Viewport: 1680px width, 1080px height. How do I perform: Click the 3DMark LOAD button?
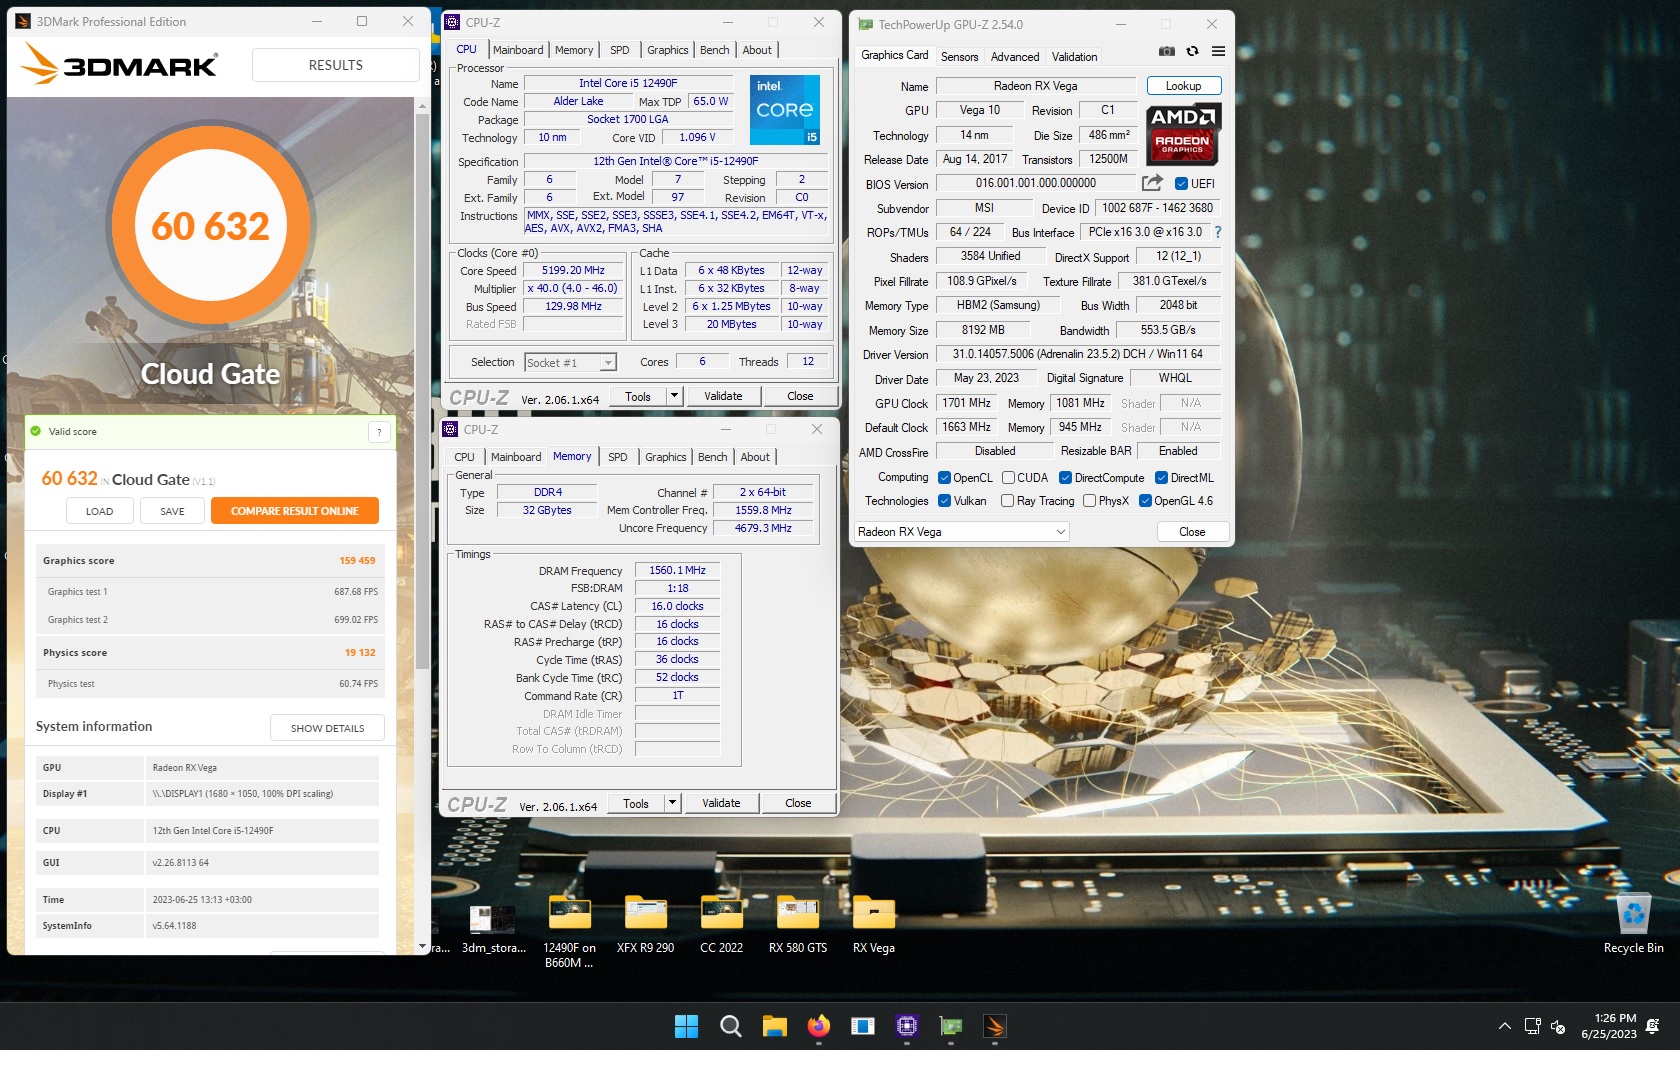(x=100, y=511)
